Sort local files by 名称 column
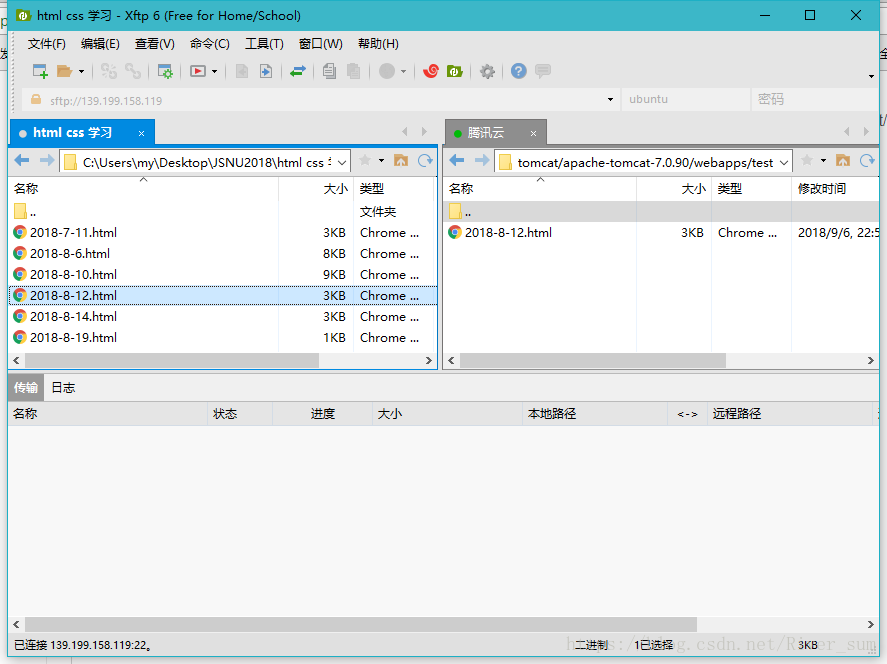The height and width of the screenshot is (664, 887). 144,189
